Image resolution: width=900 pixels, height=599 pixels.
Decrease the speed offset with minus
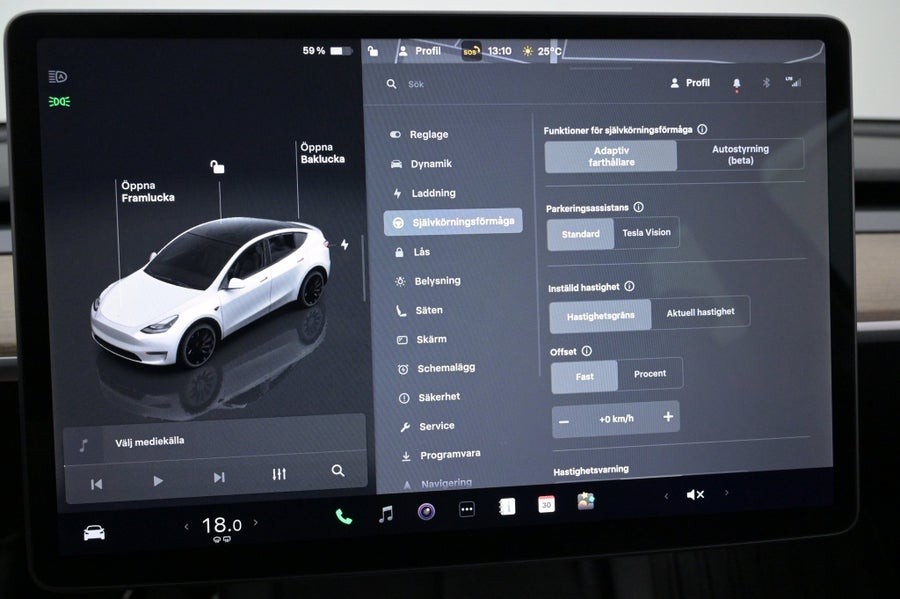coord(564,422)
